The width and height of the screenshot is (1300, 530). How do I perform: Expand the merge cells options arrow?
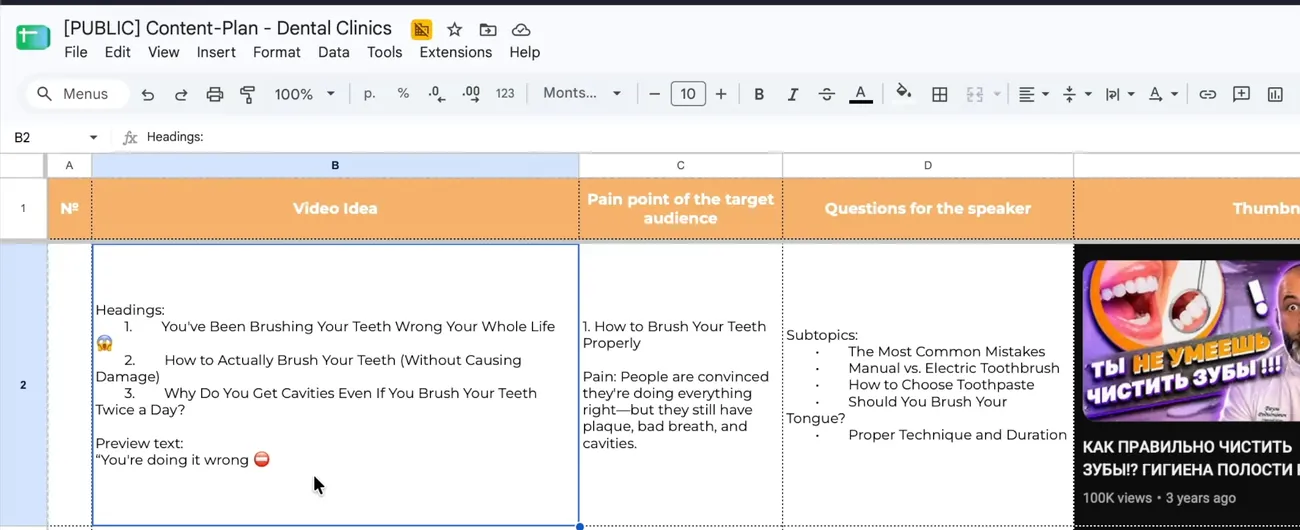[x=997, y=94]
